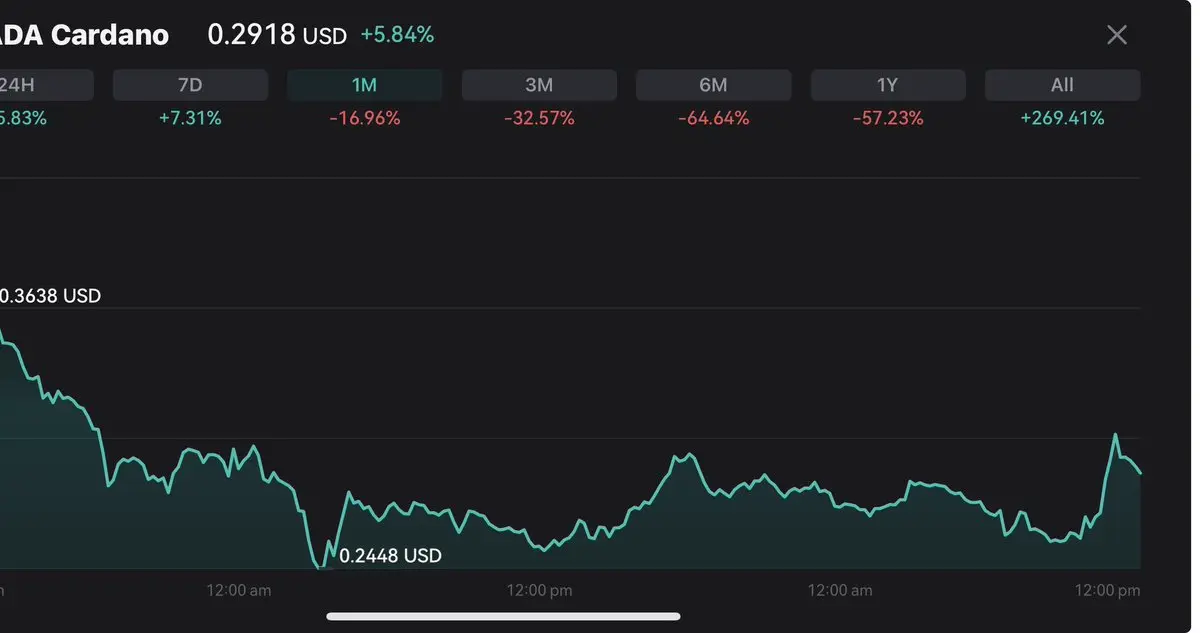The height and width of the screenshot is (633, 1200).
Task: Click the +7.31% seven-day change value
Action: (190, 118)
